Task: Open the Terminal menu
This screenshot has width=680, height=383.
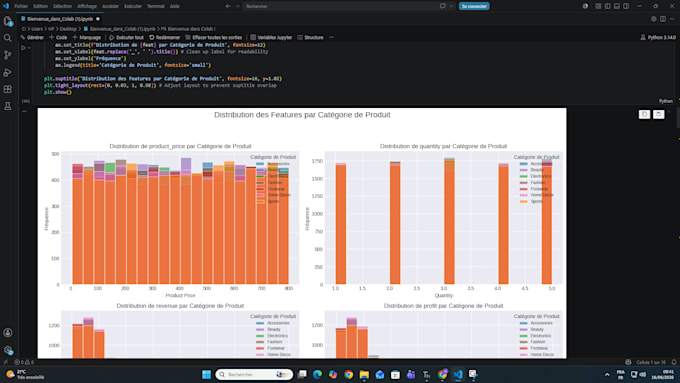Action: 156,6
